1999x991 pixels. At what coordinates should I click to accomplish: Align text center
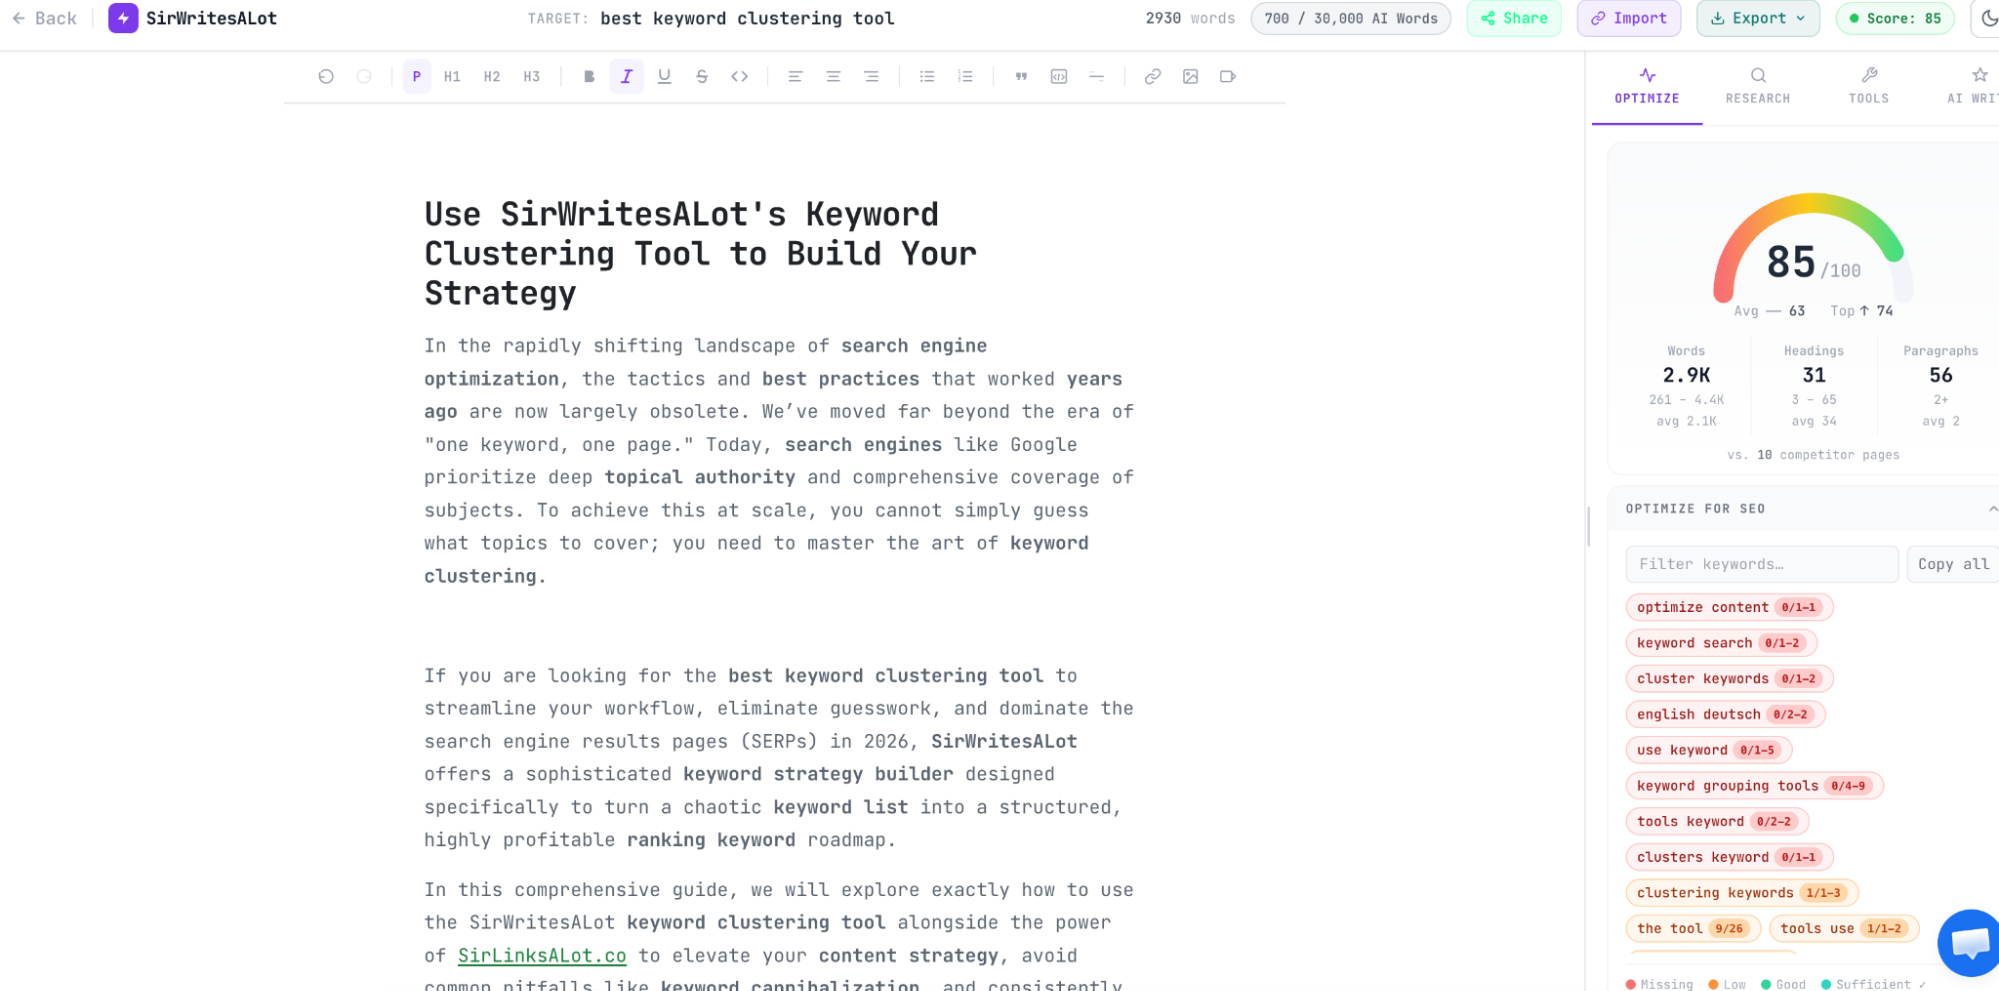coord(834,76)
